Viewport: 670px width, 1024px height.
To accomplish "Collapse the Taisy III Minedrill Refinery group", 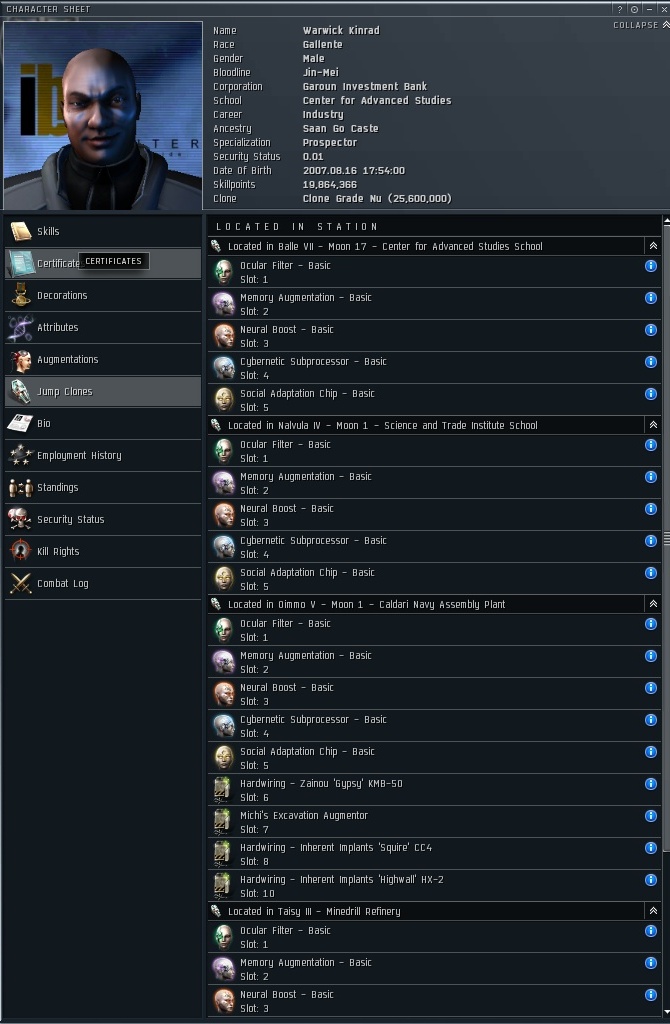I will [653, 911].
